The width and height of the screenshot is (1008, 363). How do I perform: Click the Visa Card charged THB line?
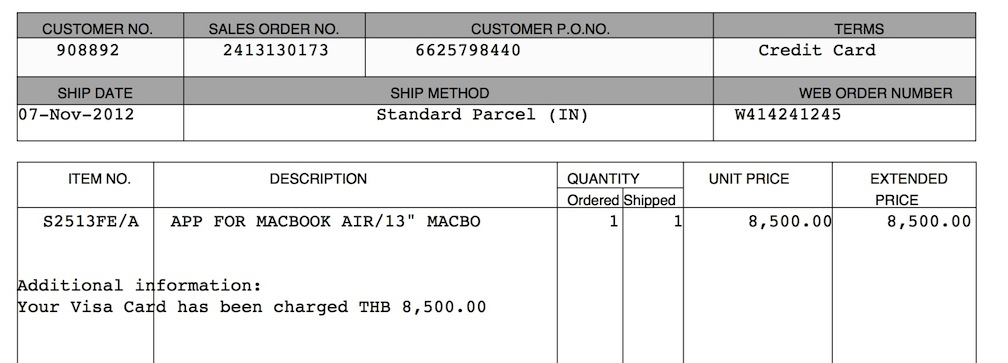251,307
